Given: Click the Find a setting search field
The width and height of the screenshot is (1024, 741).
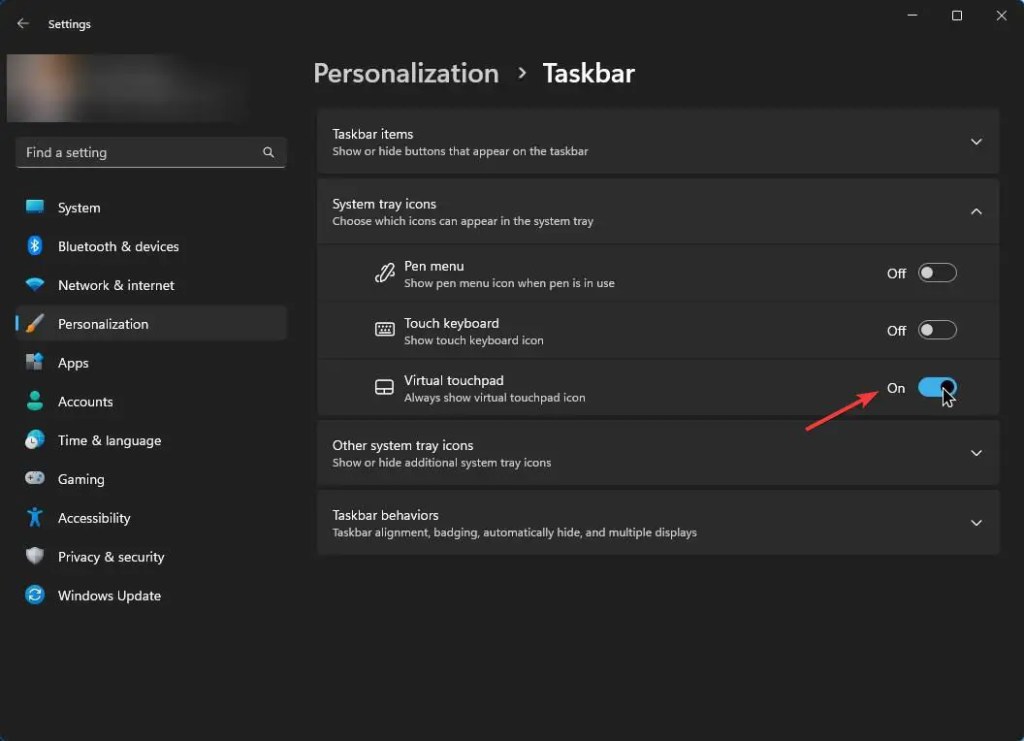Looking at the screenshot, I should click(x=151, y=152).
